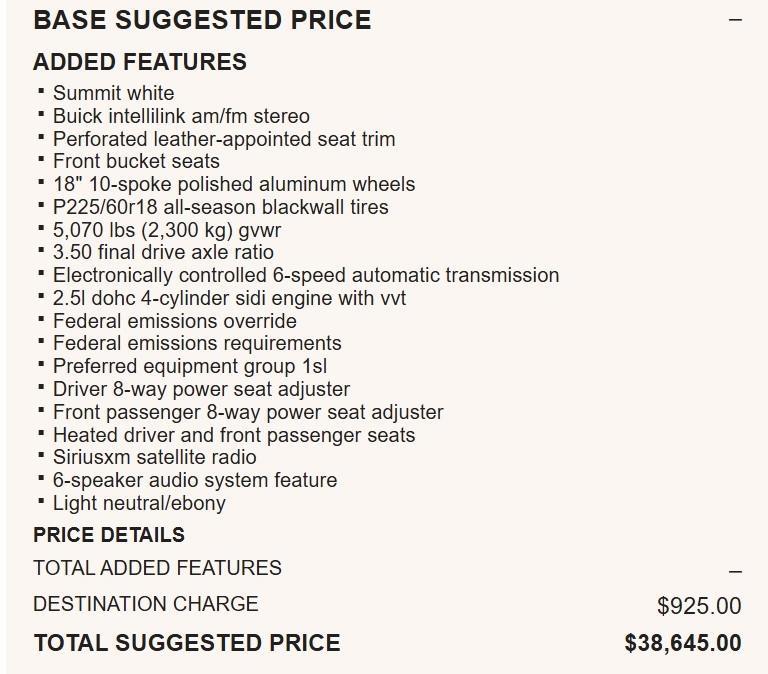Click the Summit white feature item
The image size is (768, 674).
click(113, 93)
